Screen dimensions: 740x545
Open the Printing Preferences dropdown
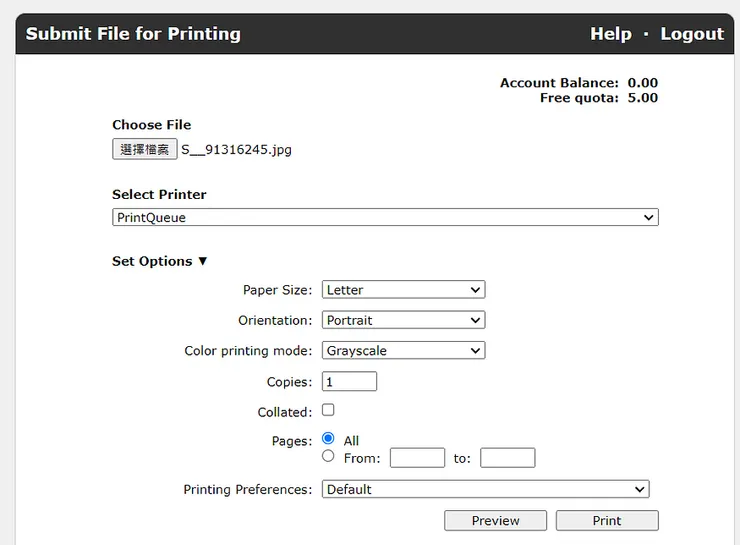point(485,489)
